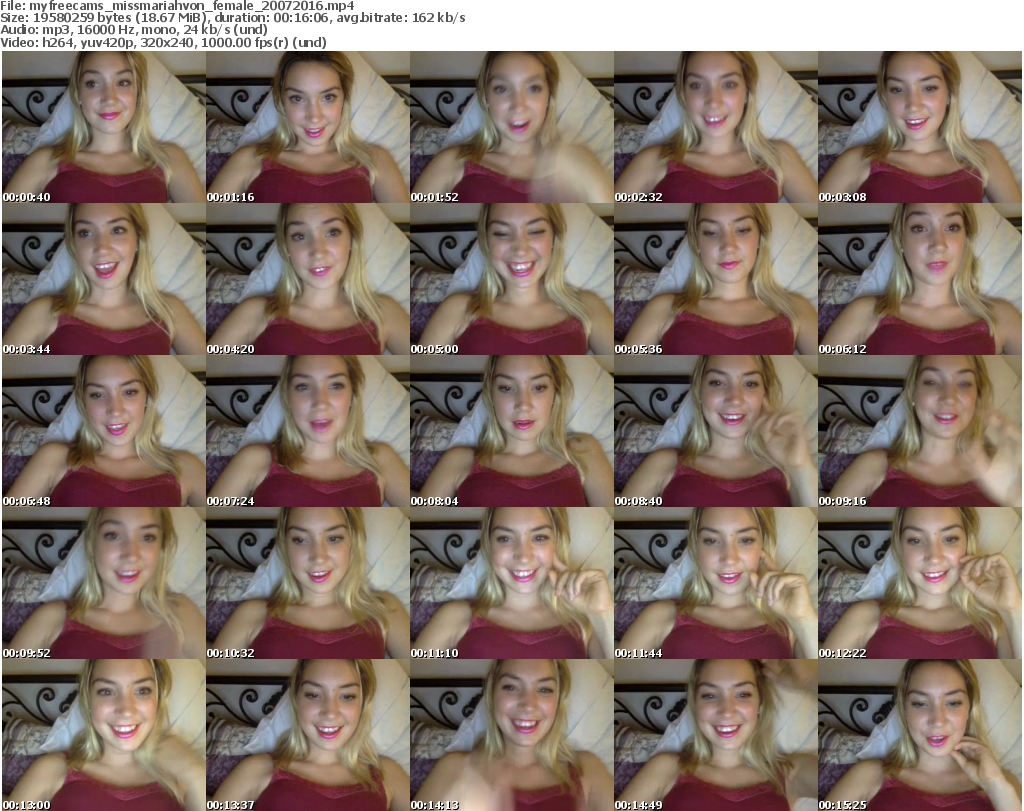Open the snapshot marked 00:13:00
Image resolution: width=1024 pixels, height=811 pixels.
pyautogui.click(x=104, y=735)
